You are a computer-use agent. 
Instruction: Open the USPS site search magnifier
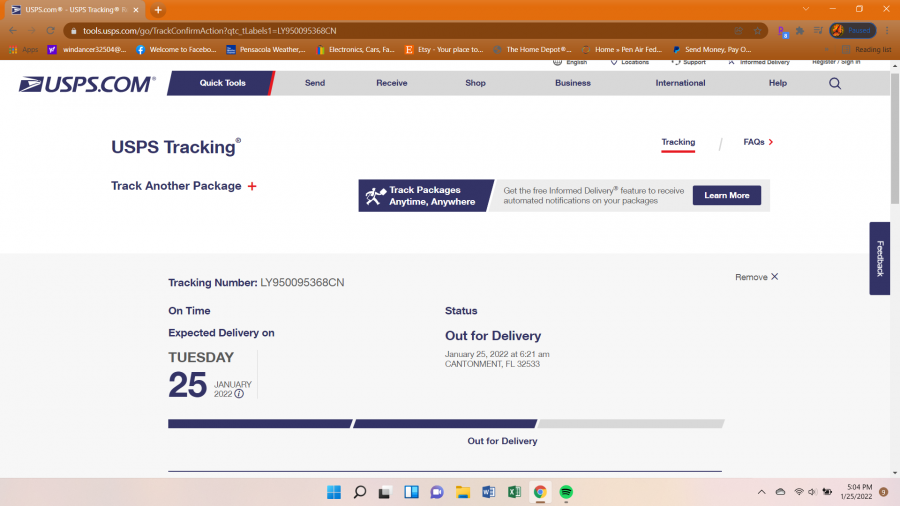point(835,84)
